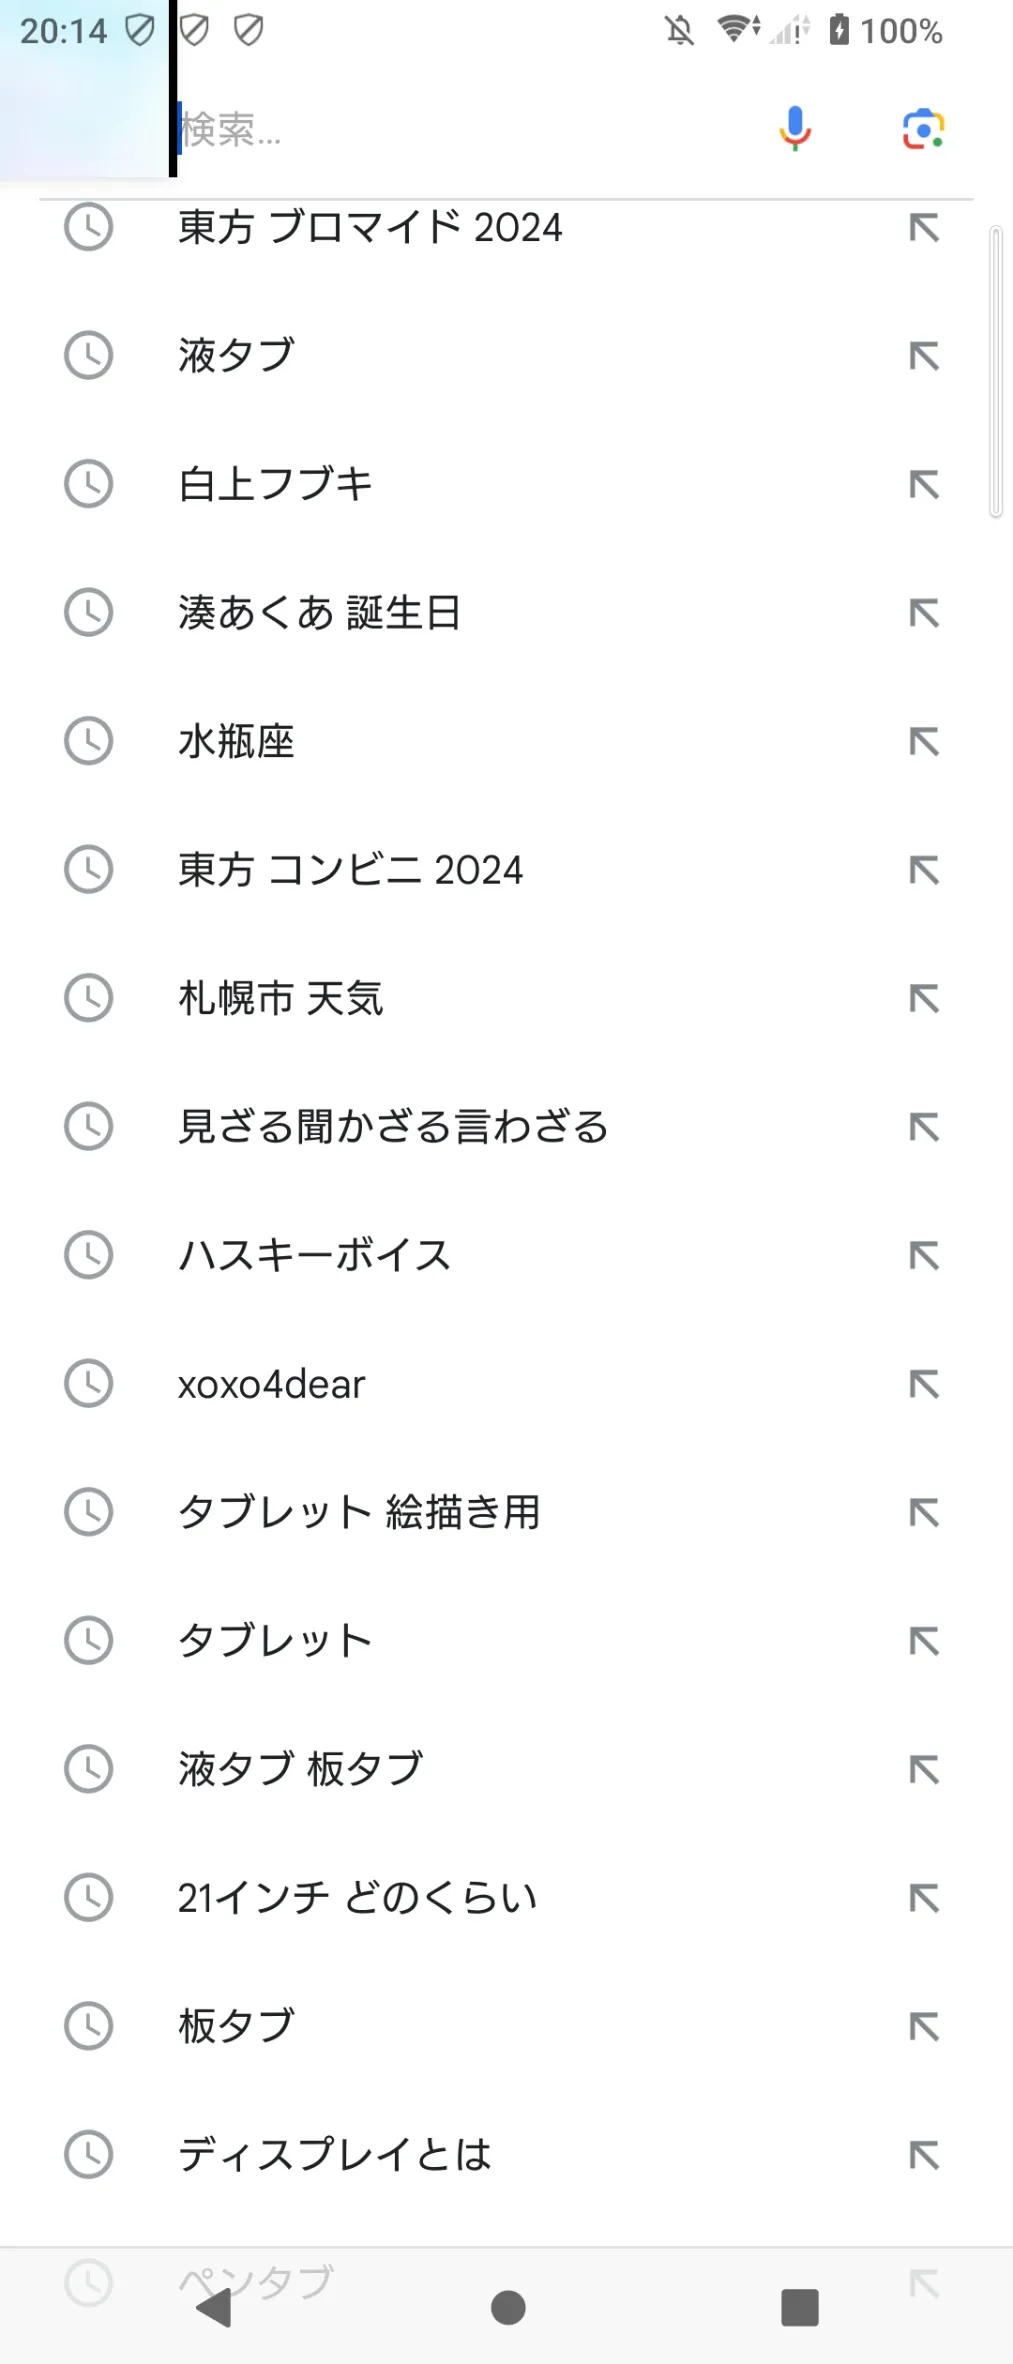
Task: Tap the voice search microphone icon
Action: (795, 129)
